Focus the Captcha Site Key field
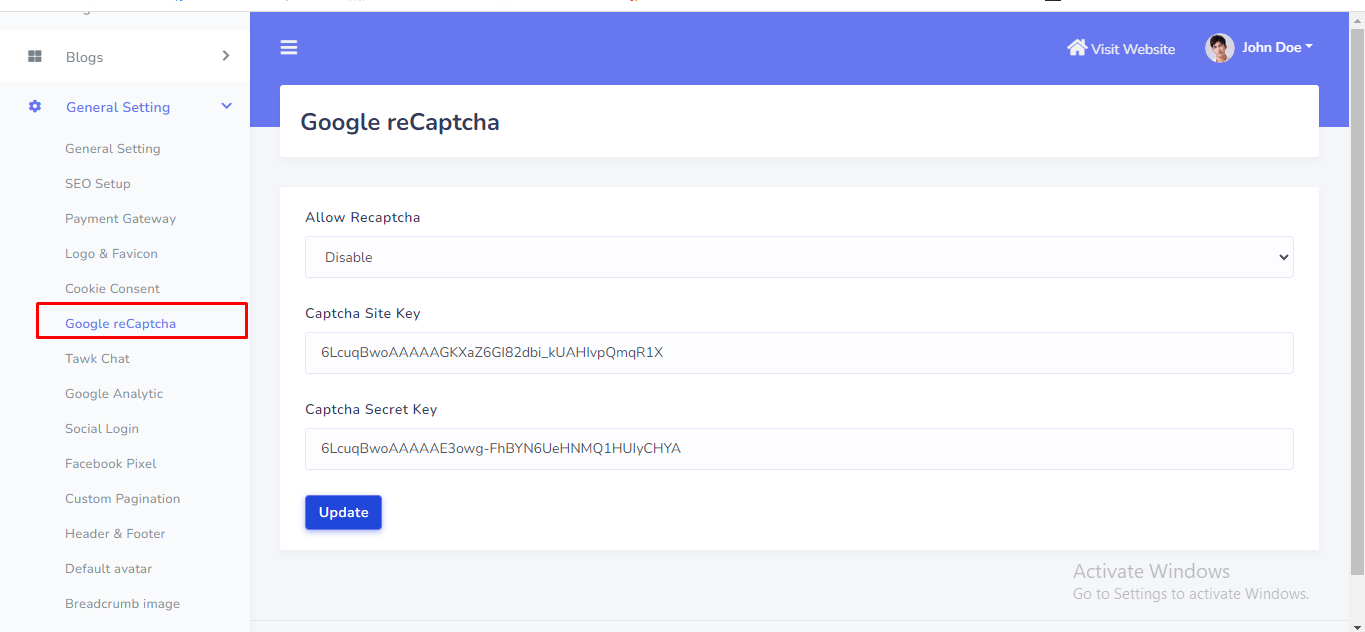The image size is (1365, 632). [798, 353]
